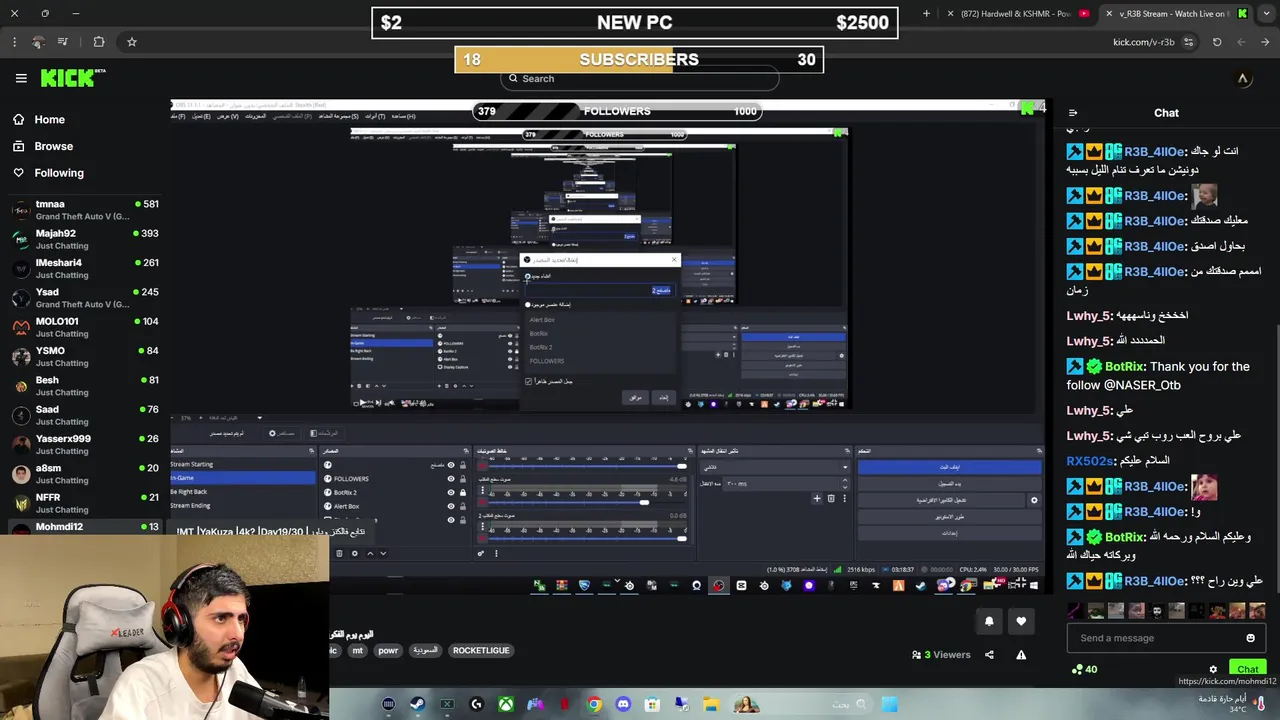Add a scene transition with plus icon
The height and width of the screenshot is (720, 1280).
(x=817, y=498)
